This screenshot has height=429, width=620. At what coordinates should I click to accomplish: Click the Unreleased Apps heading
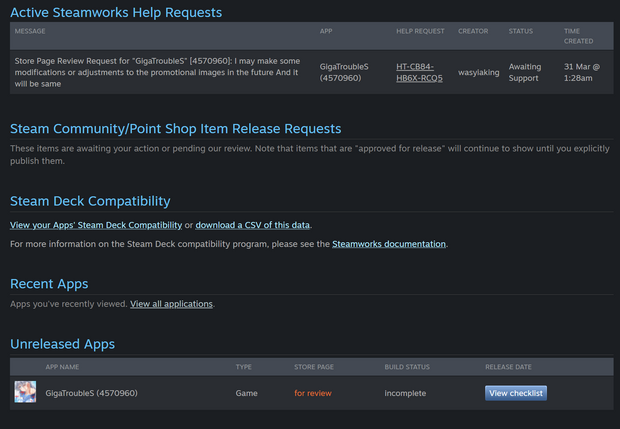point(62,344)
